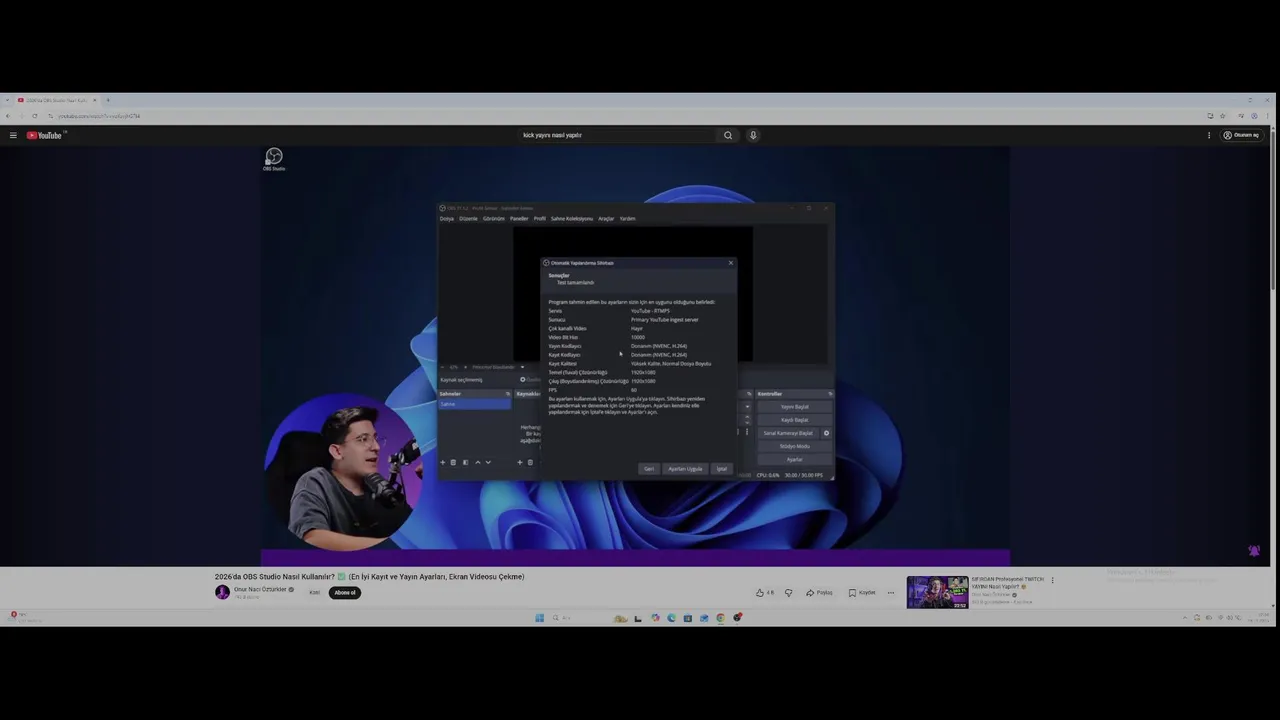Click Ayarları Uygula in the wizard
The width and height of the screenshot is (1280, 720).
coord(685,468)
